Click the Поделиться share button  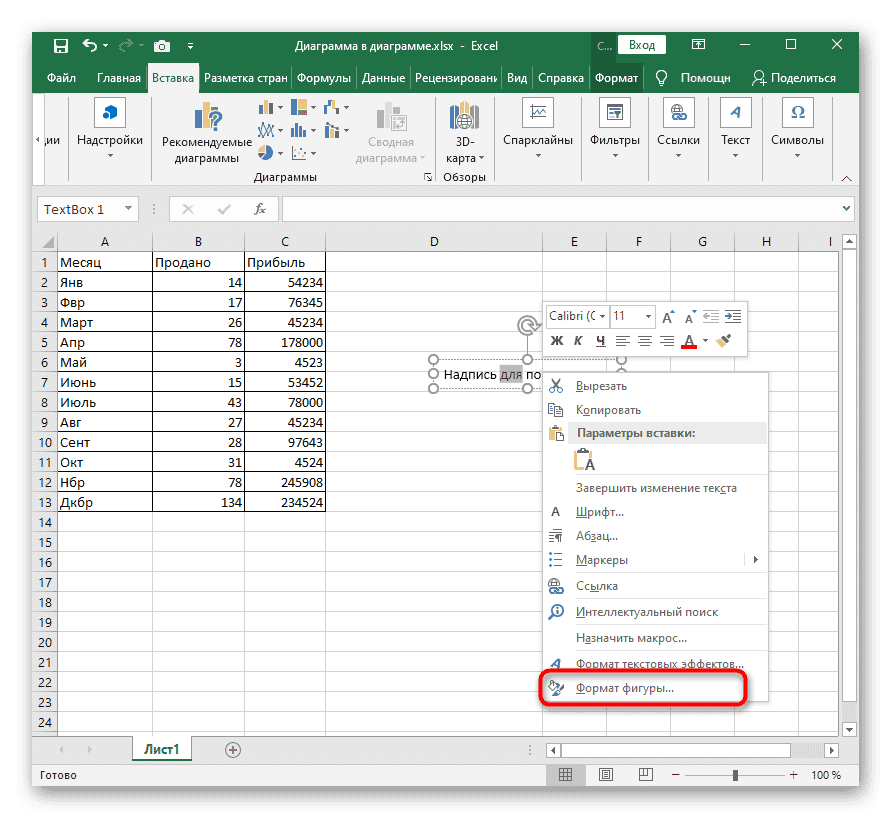point(794,78)
